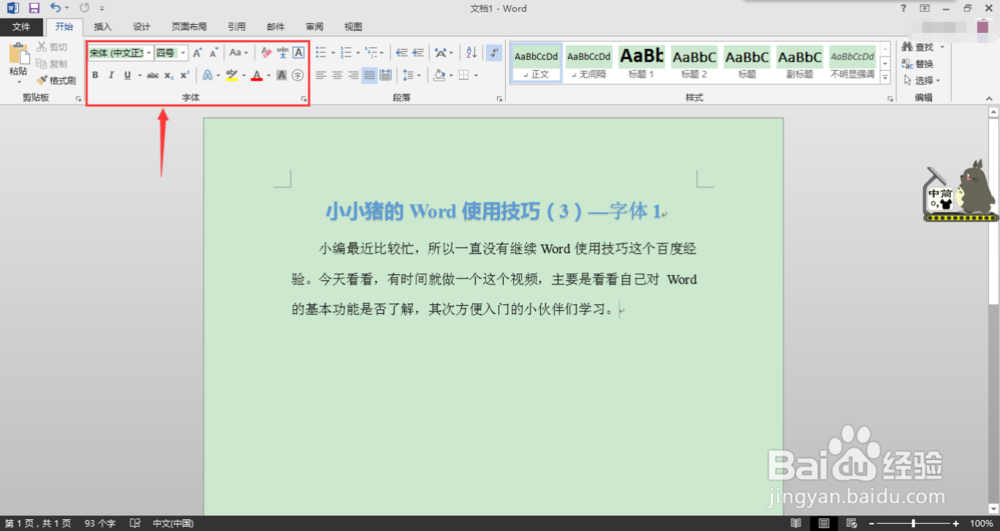
Task: Clear all formatting with the eraser icon
Action: click(x=266, y=53)
